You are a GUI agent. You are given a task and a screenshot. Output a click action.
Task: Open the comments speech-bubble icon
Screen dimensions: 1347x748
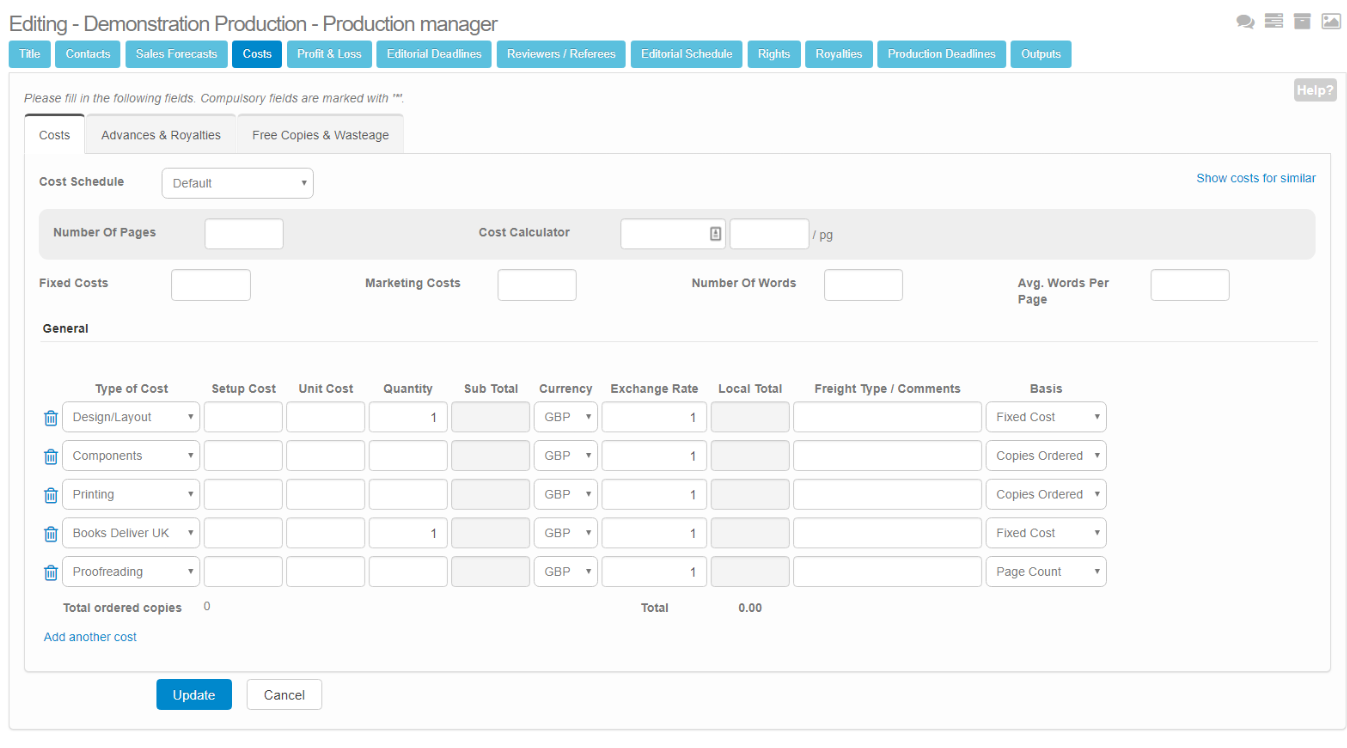click(1245, 21)
